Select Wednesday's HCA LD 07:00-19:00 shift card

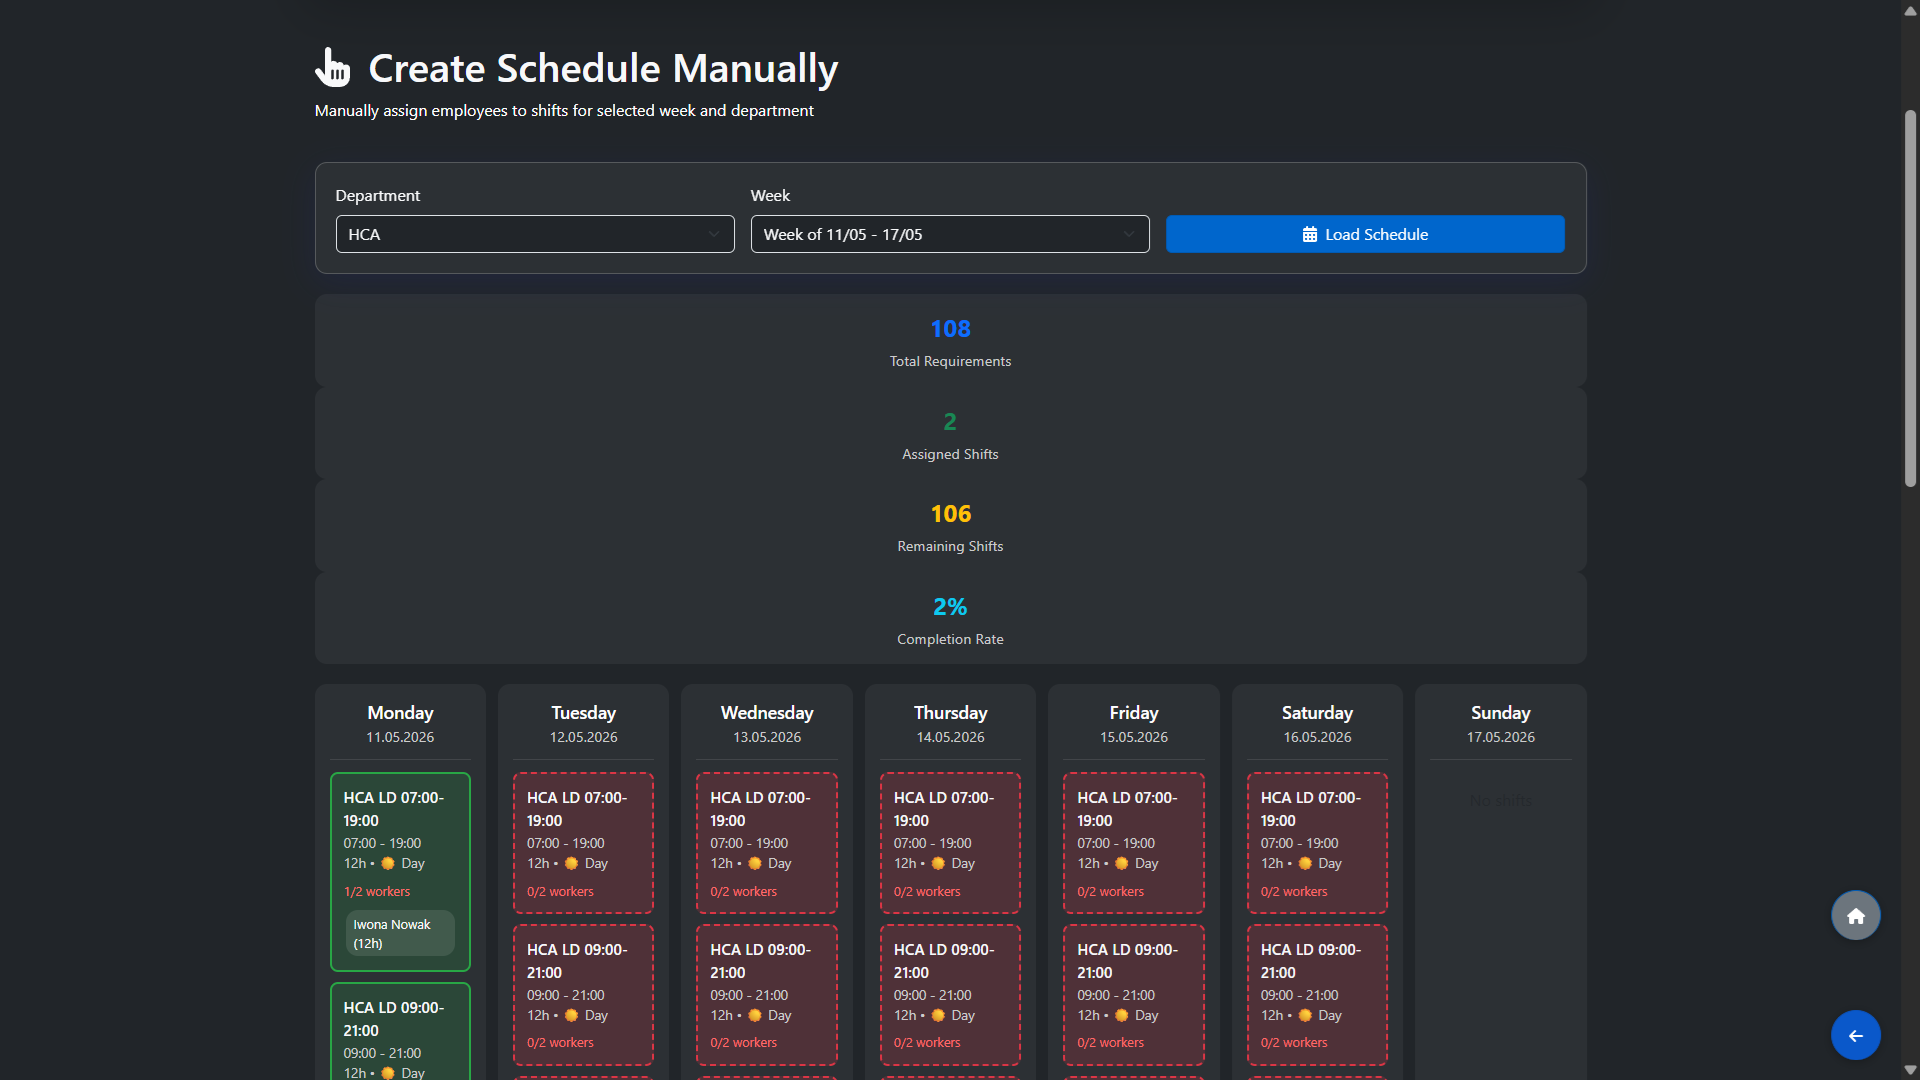click(x=766, y=842)
